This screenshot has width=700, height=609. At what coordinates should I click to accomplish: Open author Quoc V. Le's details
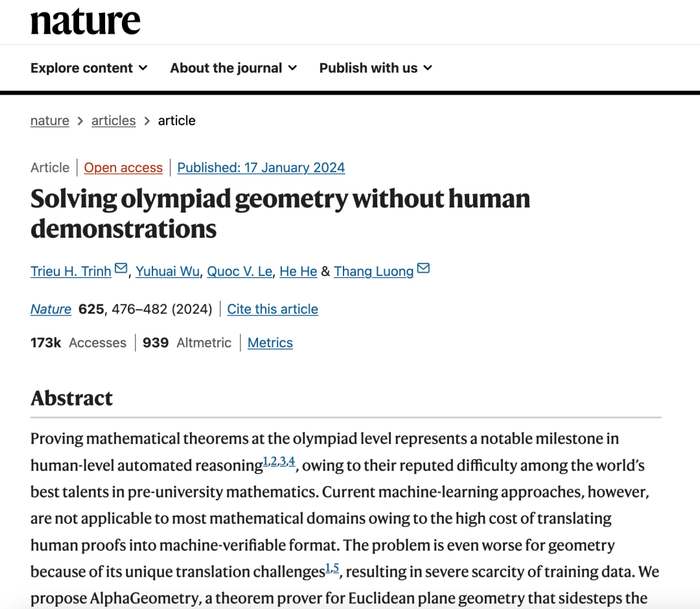coord(238,272)
